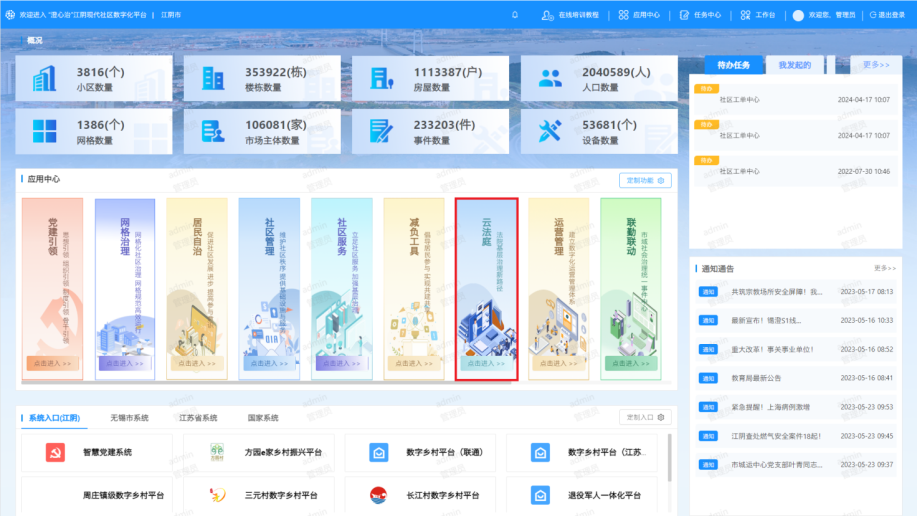
Task: Open 应用中心 in the top bar
Action: (x=639, y=15)
